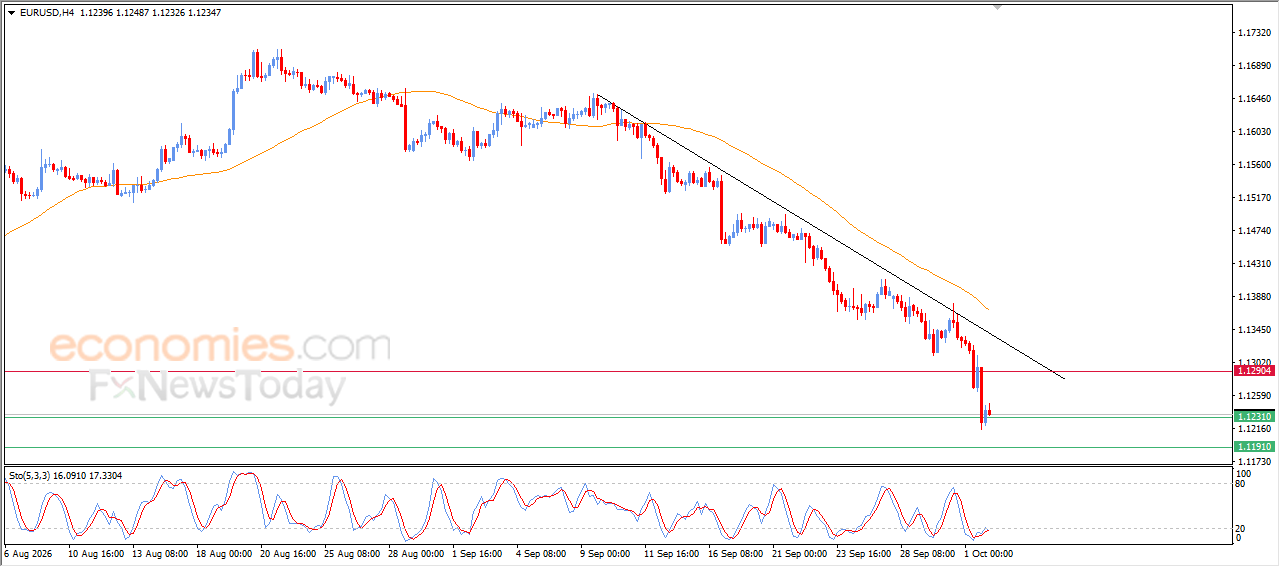Click the 1.16030 price scale label
This screenshot has width=1280, height=567.
click(x=1254, y=132)
